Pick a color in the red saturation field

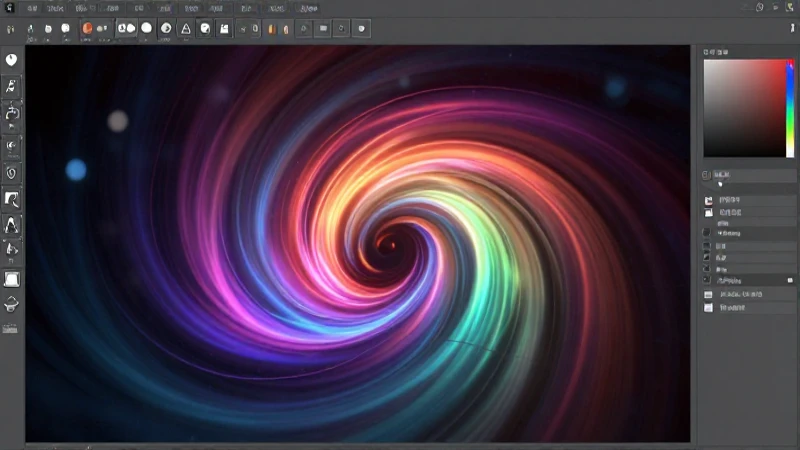(744, 108)
